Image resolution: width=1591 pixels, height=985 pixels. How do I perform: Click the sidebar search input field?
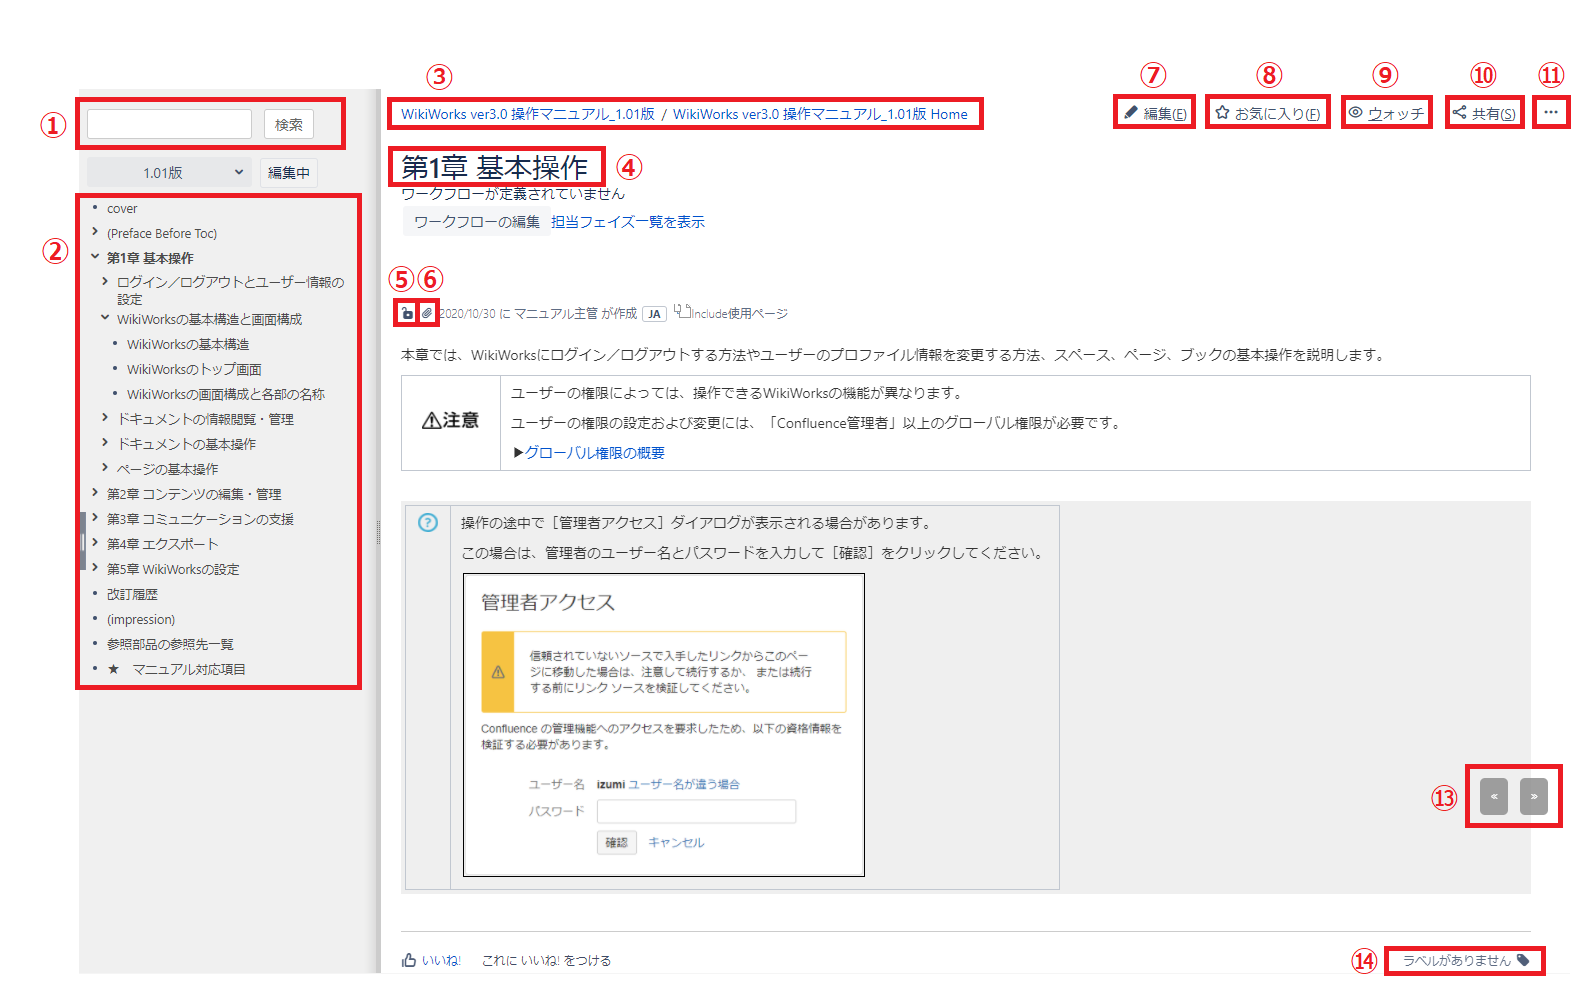(x=169, y=124)
